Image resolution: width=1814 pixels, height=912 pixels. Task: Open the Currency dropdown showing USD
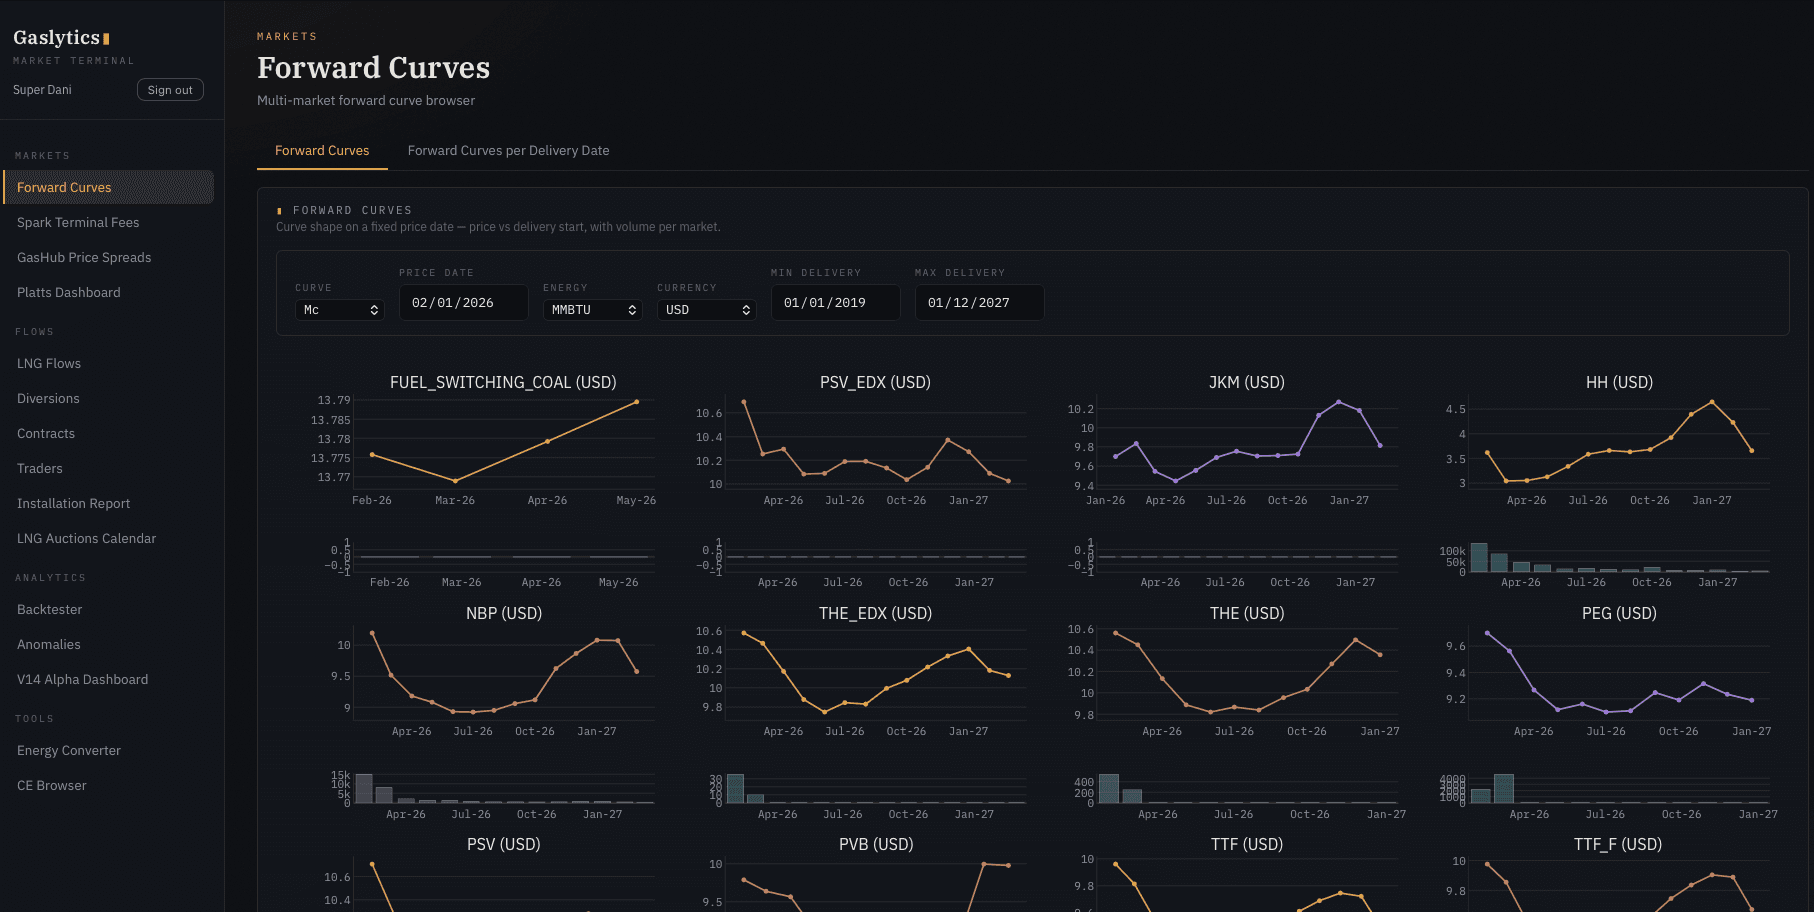point(706,310)
